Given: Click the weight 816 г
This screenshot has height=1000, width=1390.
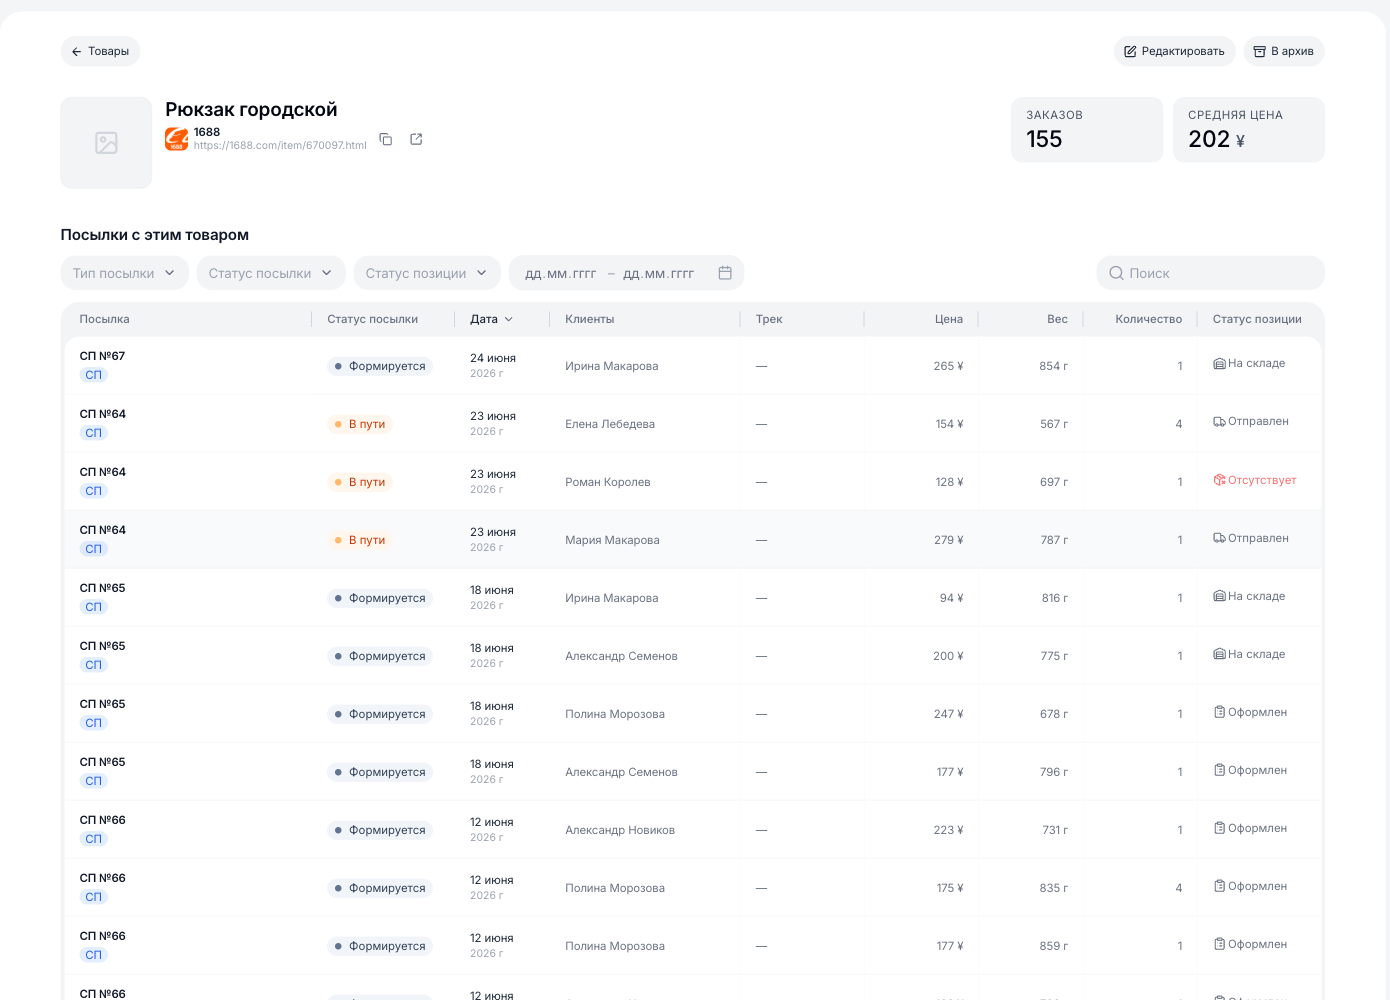Looking at the screenshot, I should (x=1055, y=598).
